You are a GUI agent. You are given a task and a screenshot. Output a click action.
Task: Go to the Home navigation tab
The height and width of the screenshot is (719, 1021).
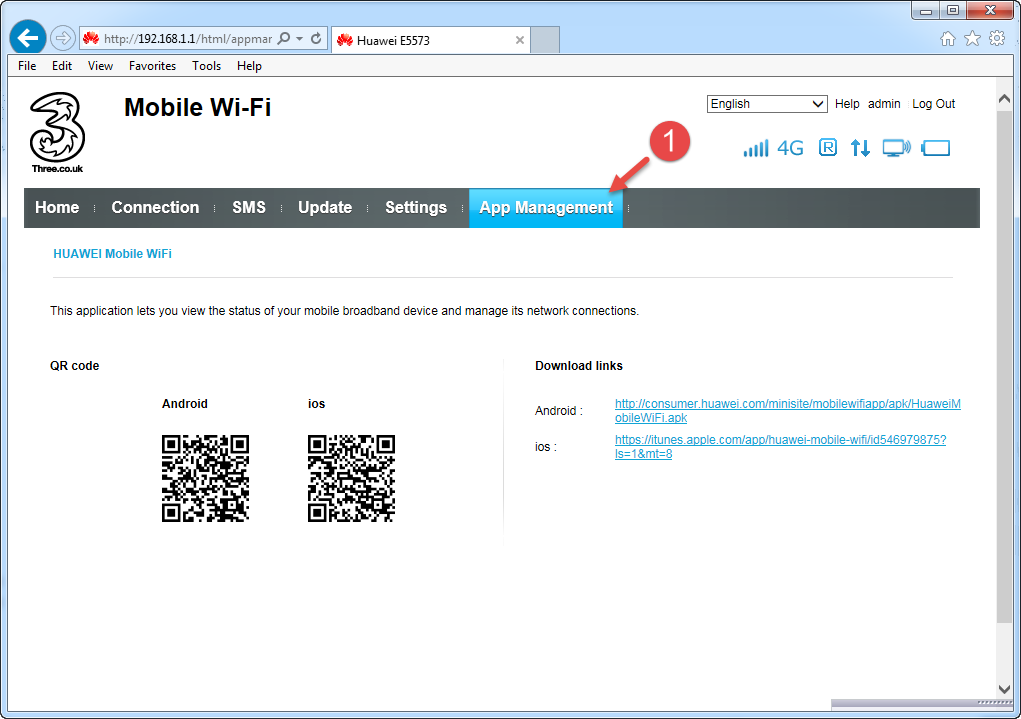click(57, 208)
